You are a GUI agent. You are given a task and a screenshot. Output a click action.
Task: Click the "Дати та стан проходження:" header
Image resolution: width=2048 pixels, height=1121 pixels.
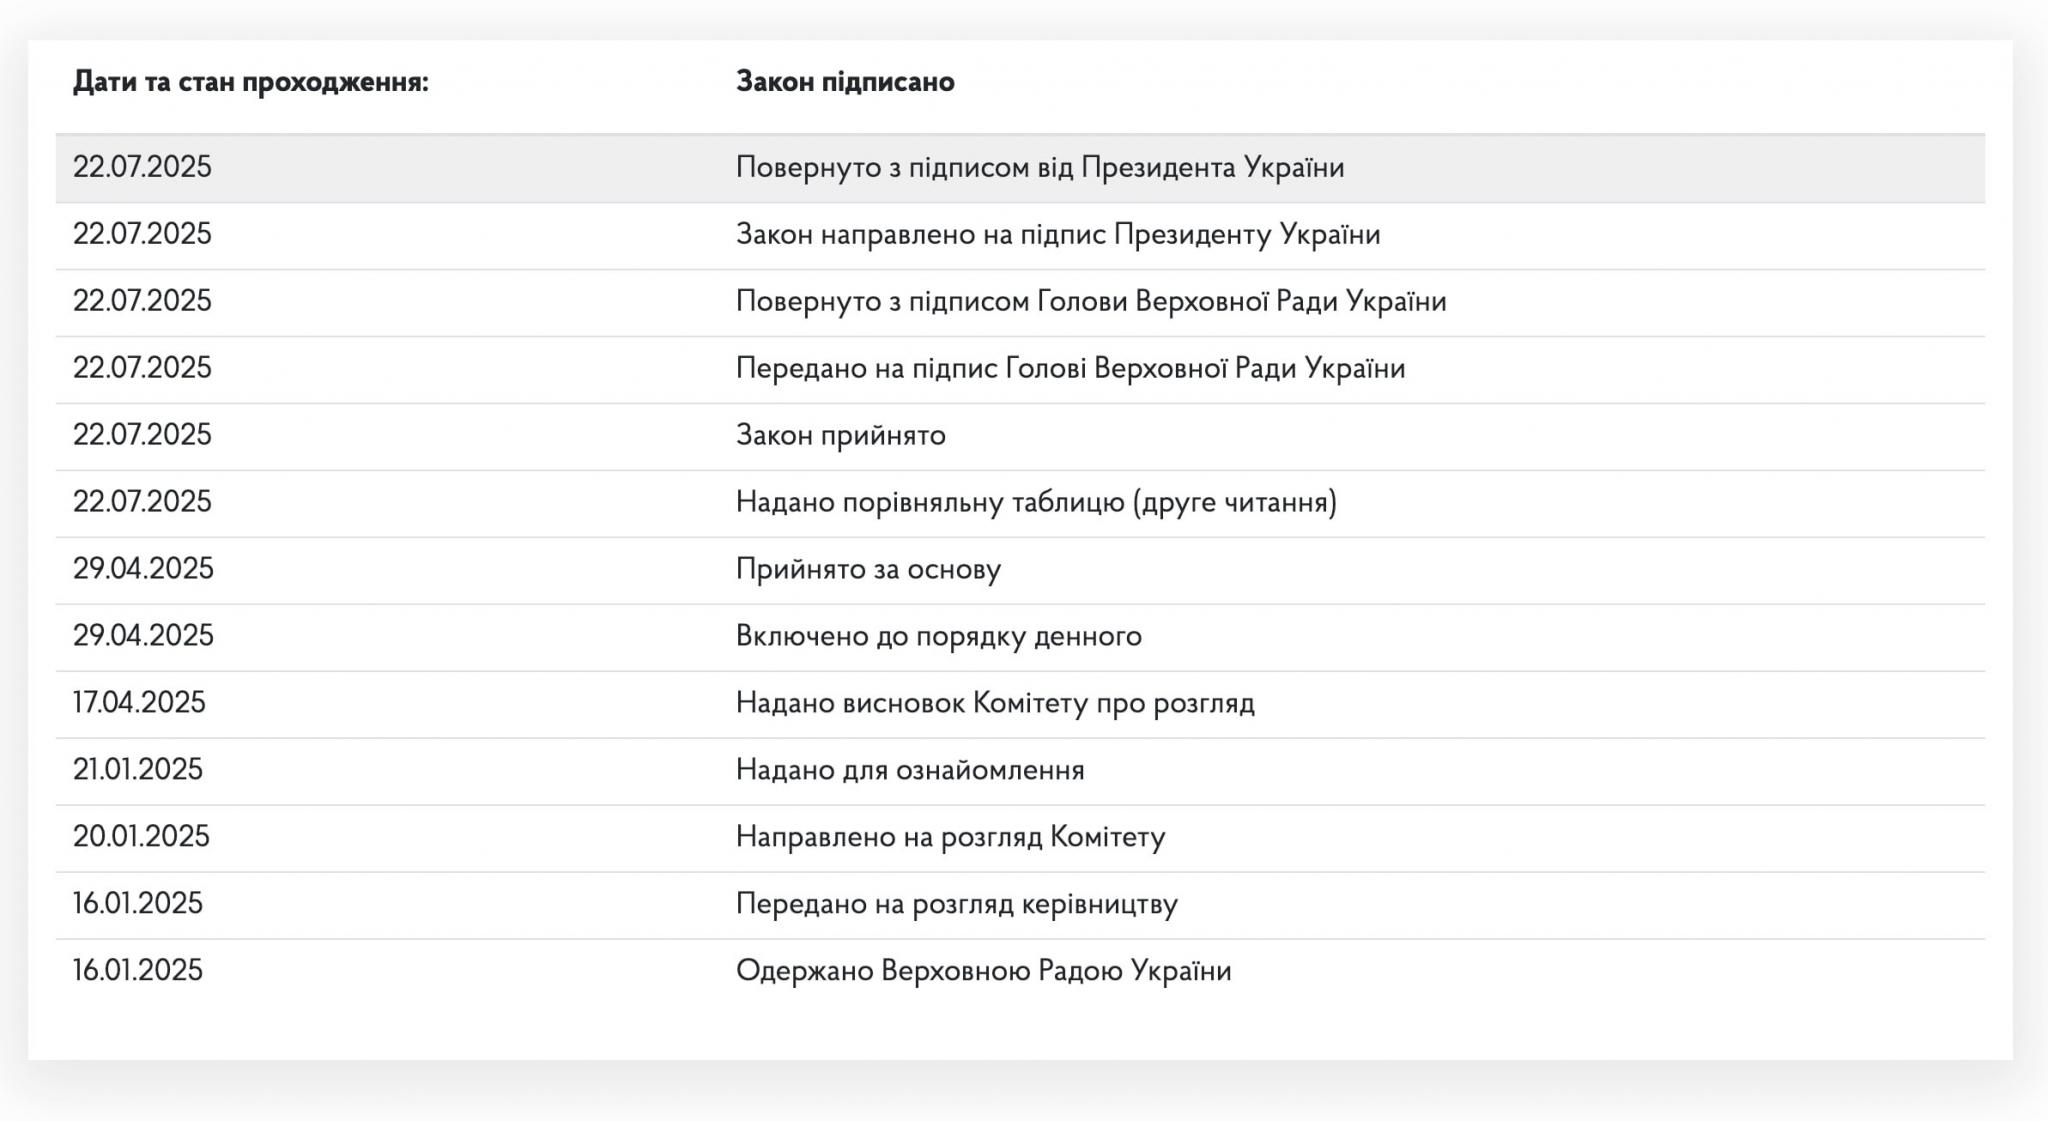(250, 82)
